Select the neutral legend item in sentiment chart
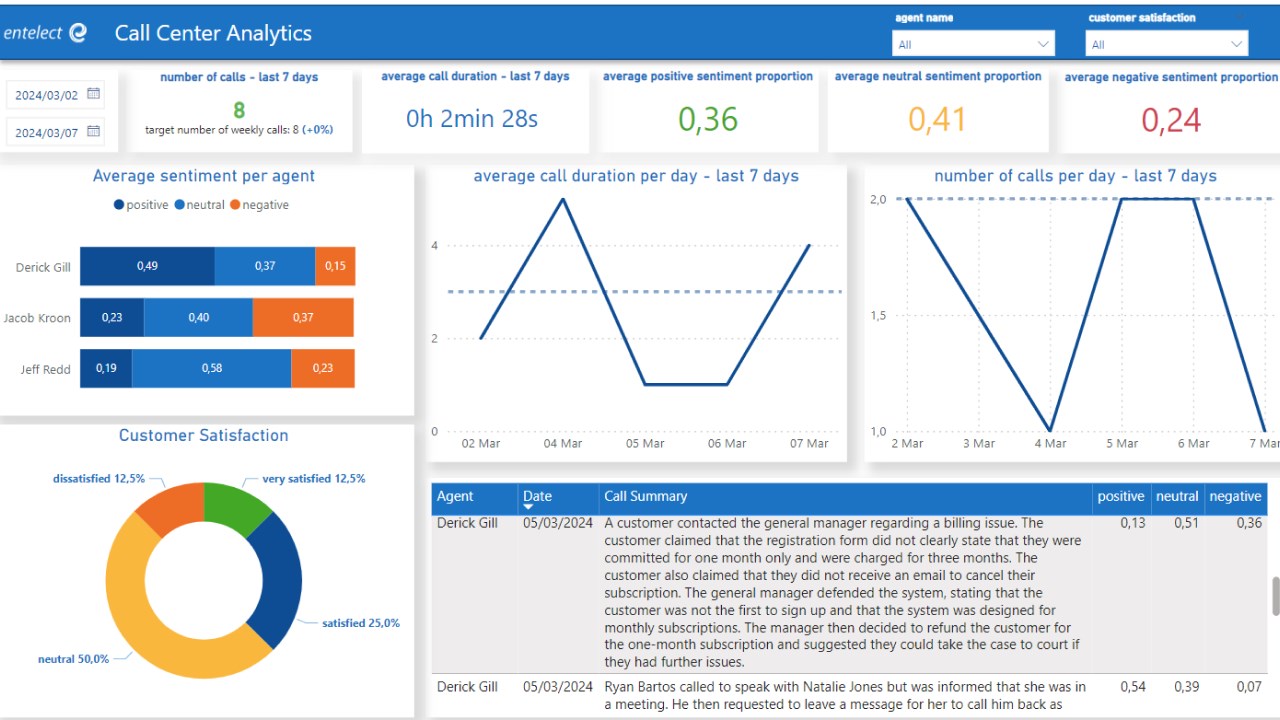Image resolution: width=1280 pixels, height=720 pixels. click(199, 205)
